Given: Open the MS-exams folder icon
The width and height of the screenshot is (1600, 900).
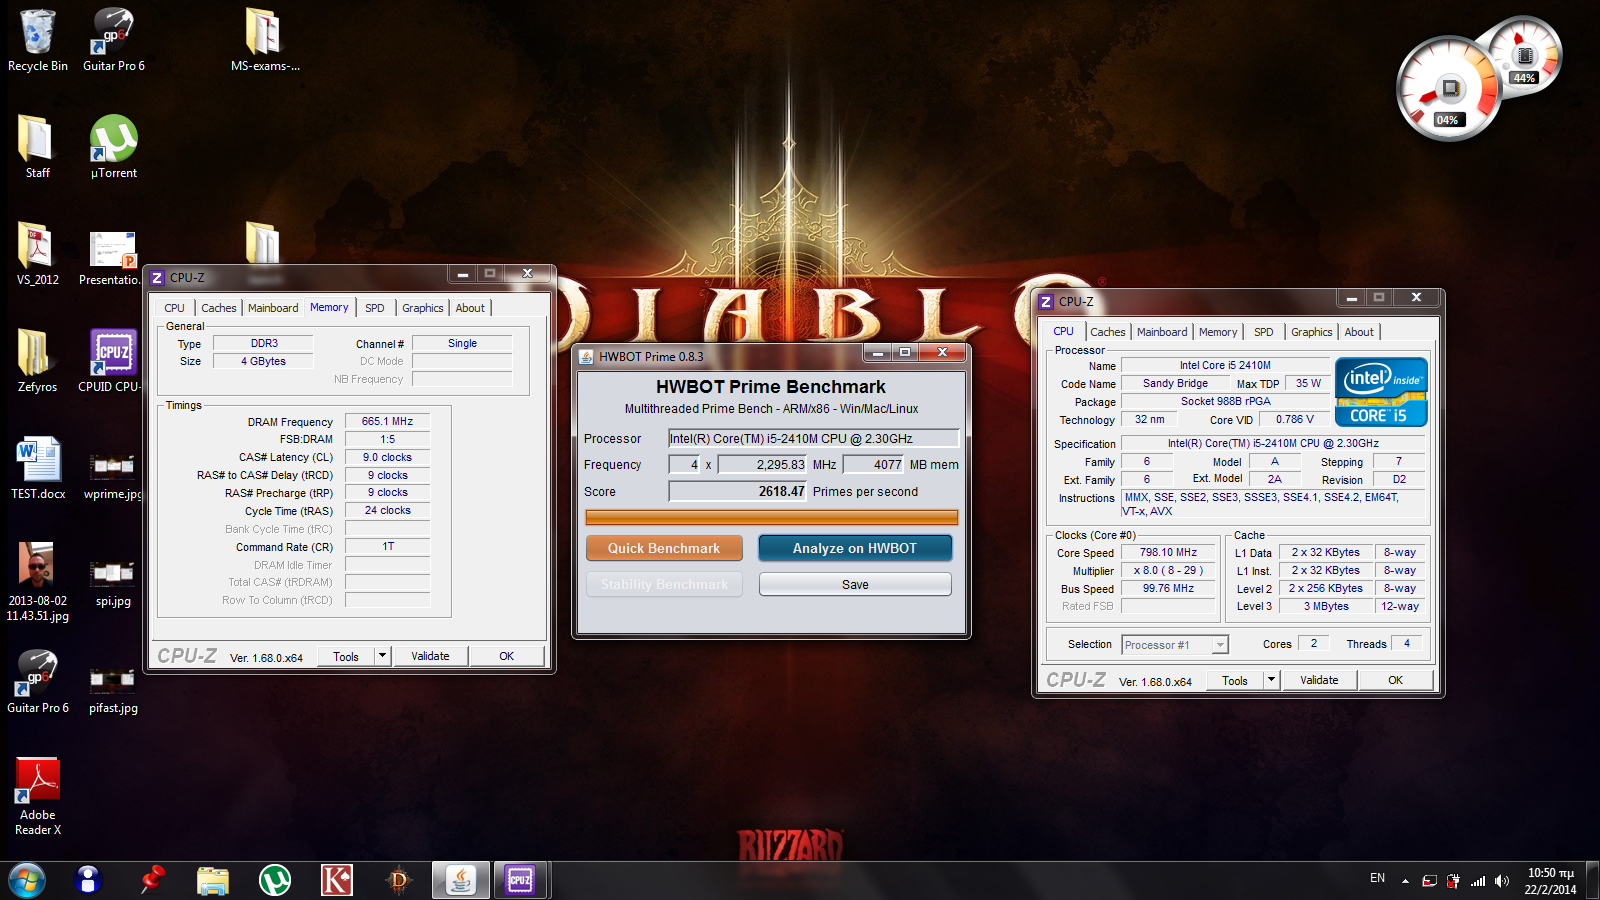Looking at the screenshot, I should pos(265,40).
